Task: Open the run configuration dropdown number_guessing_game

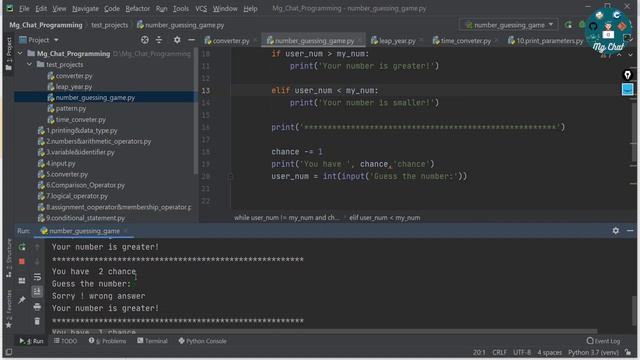Action: [x=509, y=25]
